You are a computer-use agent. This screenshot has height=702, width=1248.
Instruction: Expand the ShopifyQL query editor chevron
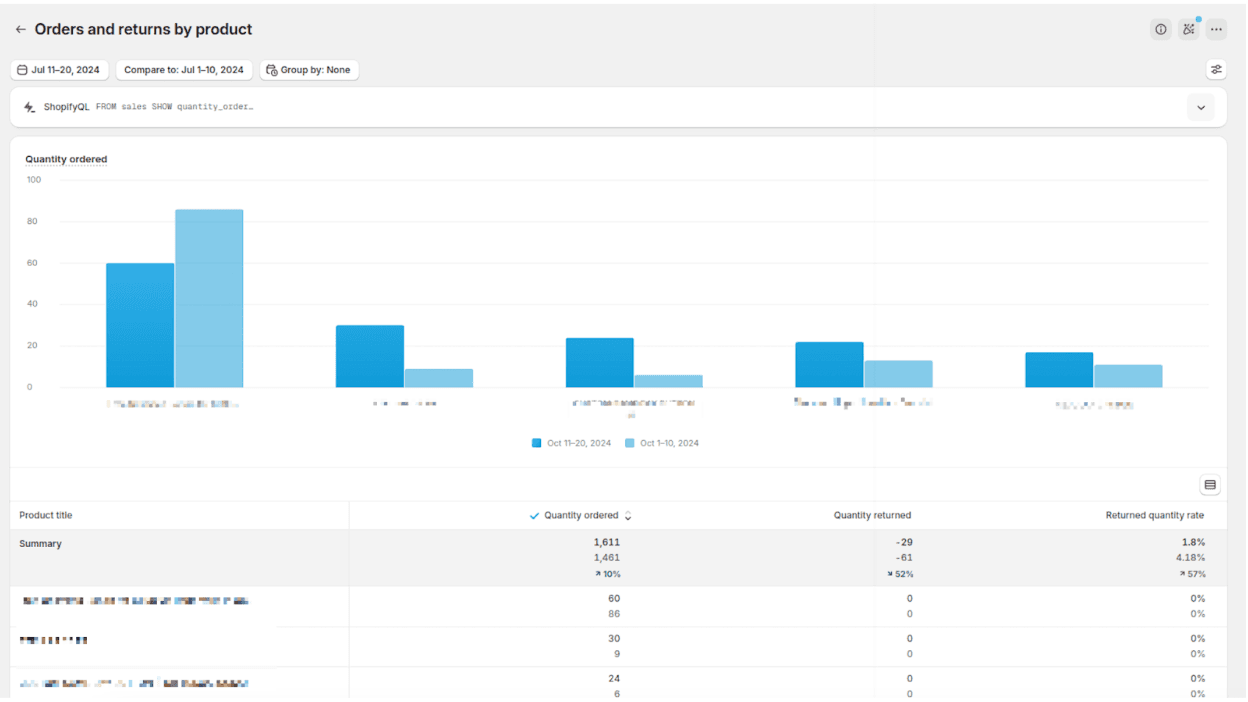tap(1201, 107)
